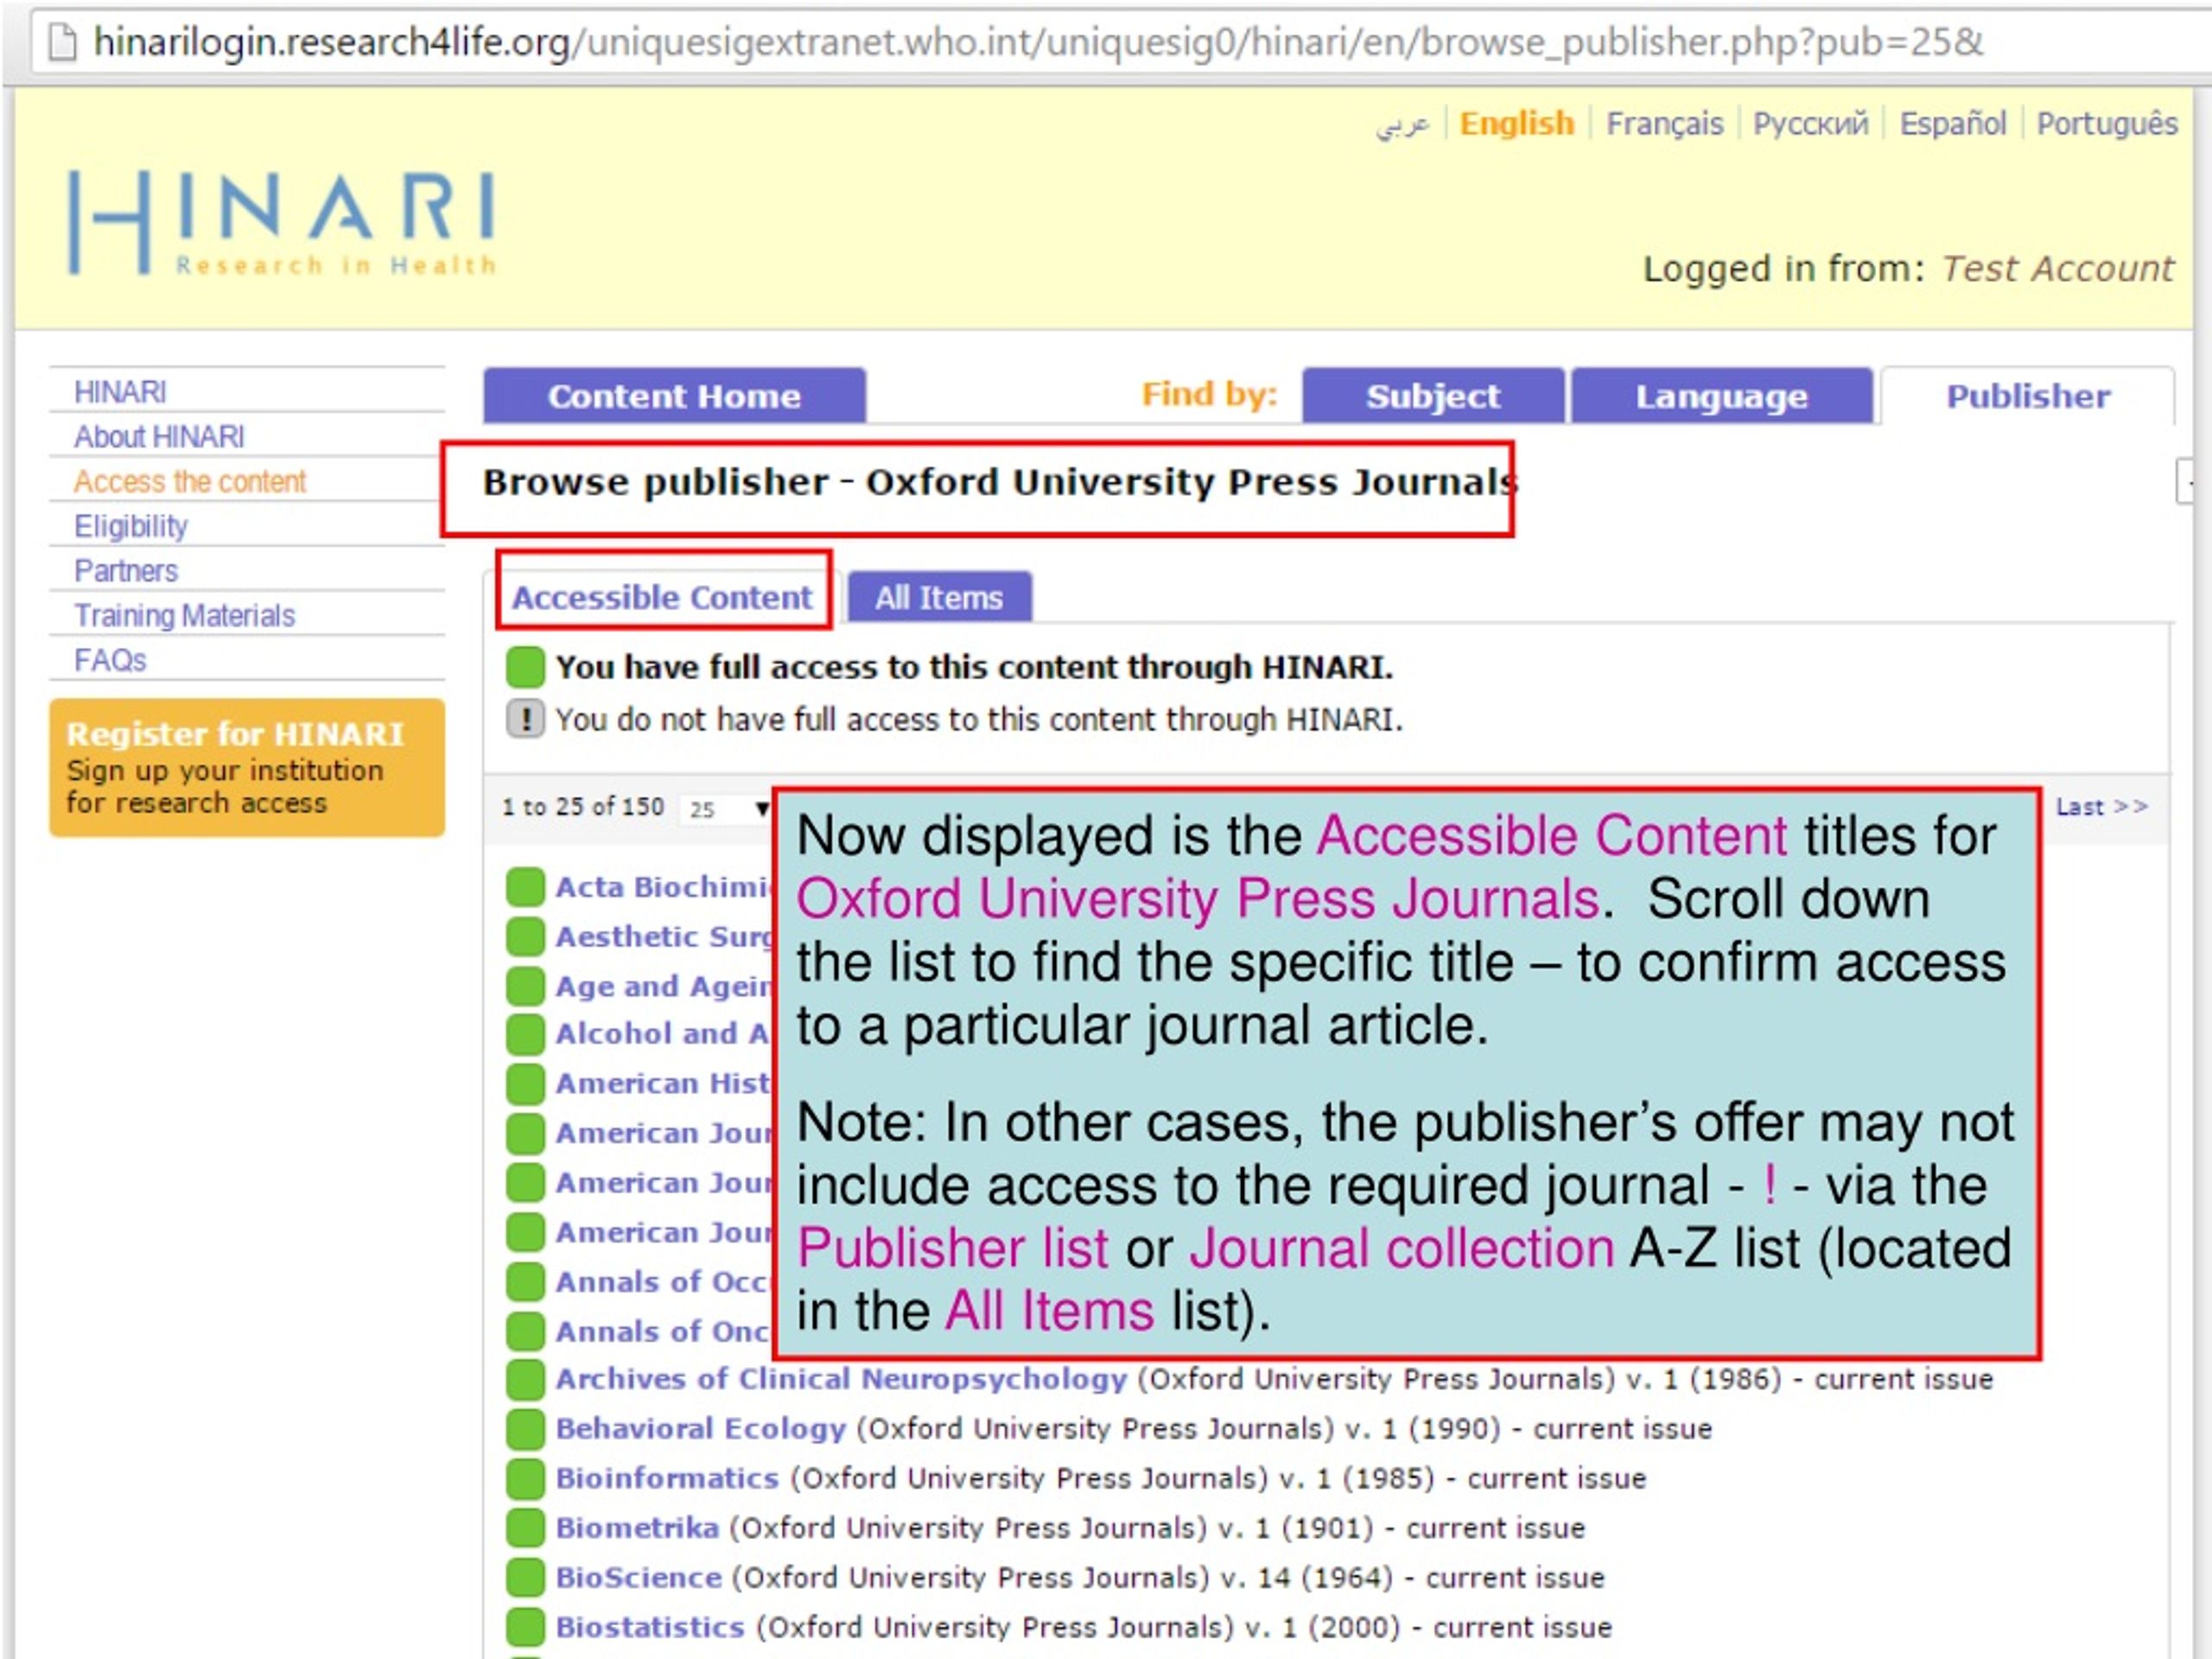Open Biometrika journal link

[637, 1528]
